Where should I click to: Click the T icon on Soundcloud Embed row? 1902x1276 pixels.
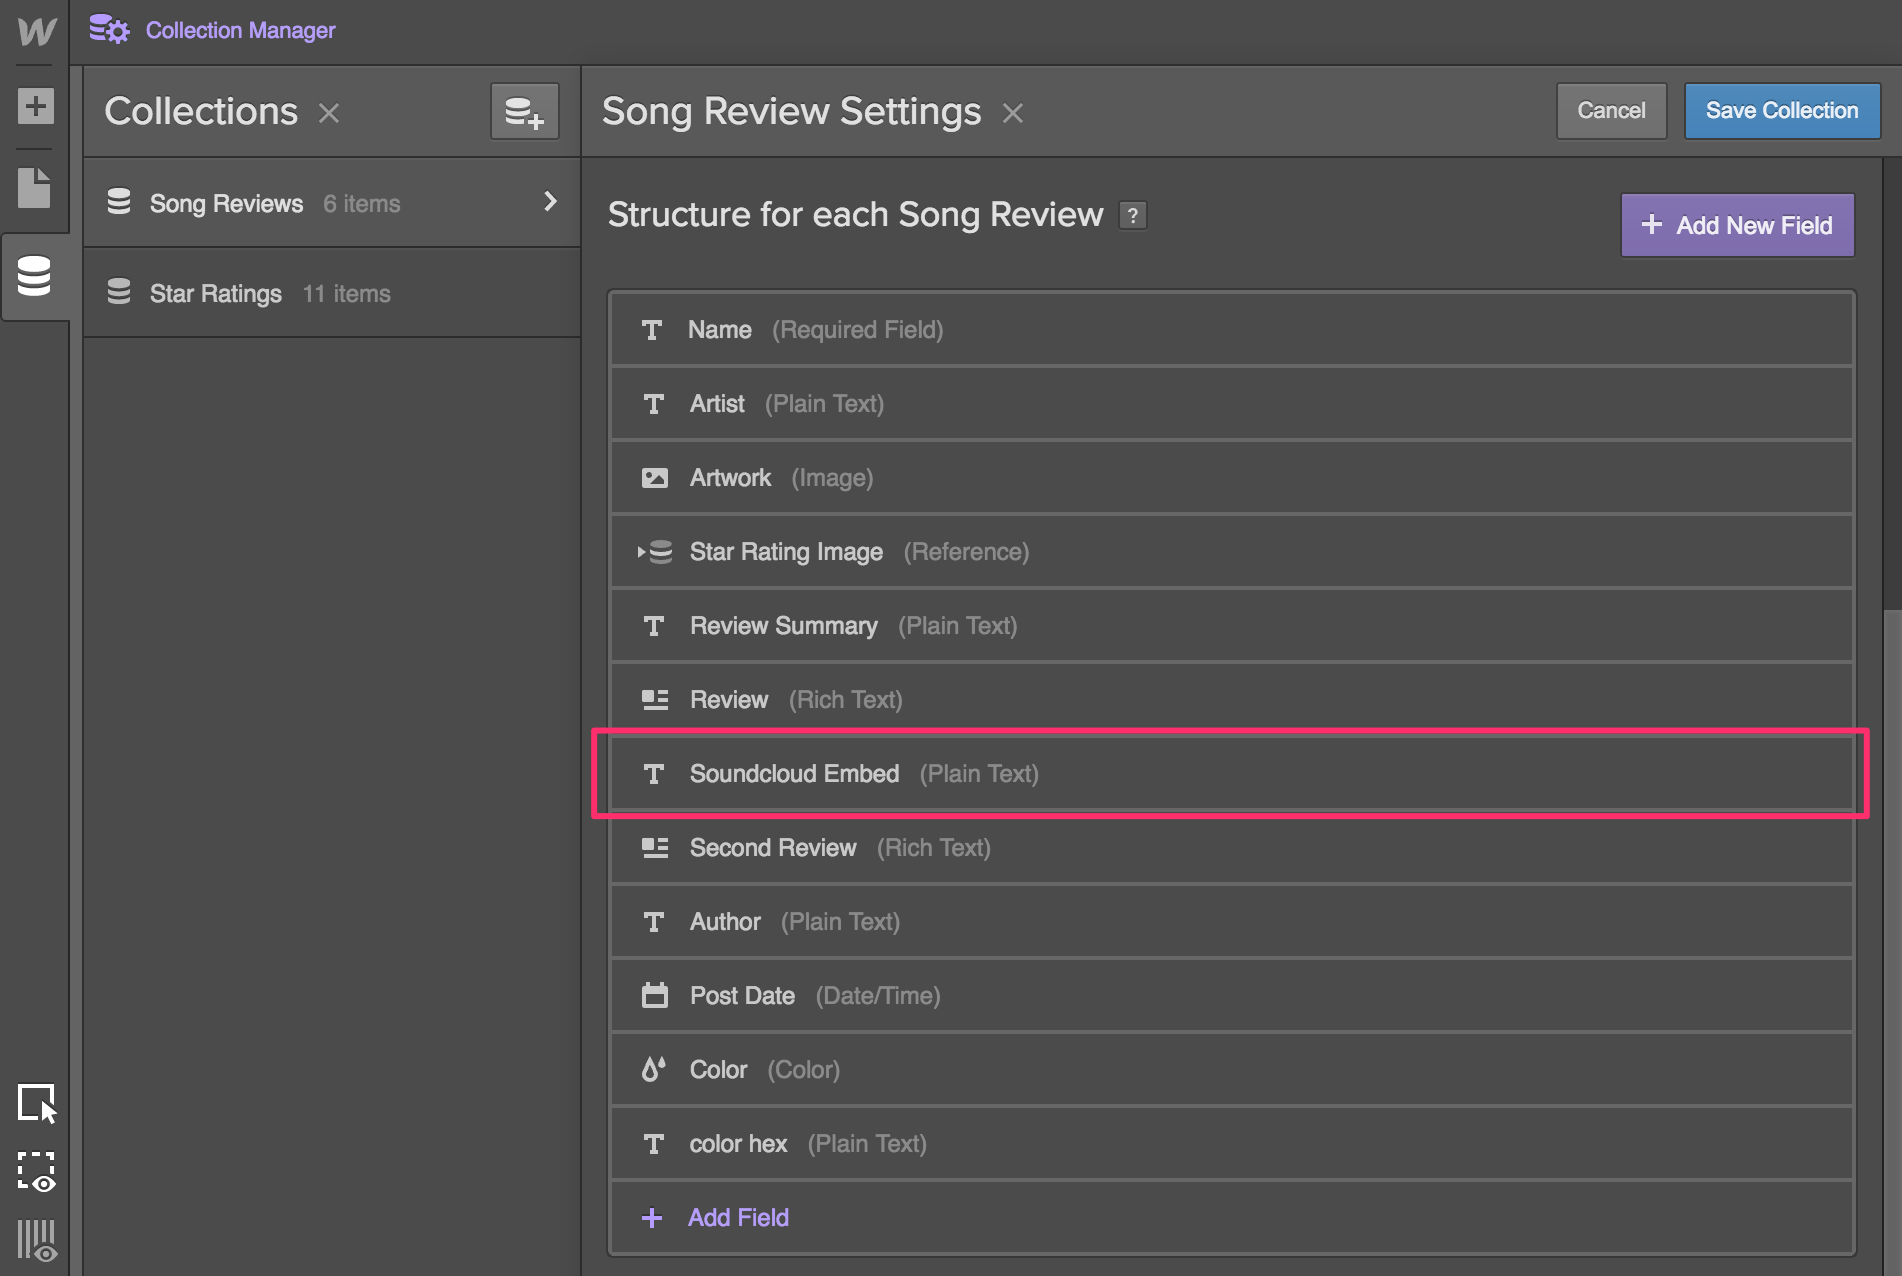pyautogui.click(x=654, y=774)
